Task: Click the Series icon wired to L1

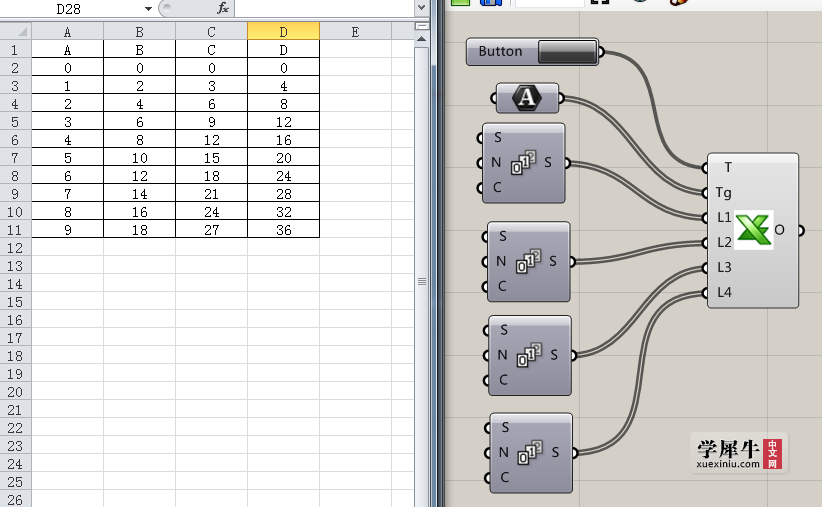Action: [523, 163]
